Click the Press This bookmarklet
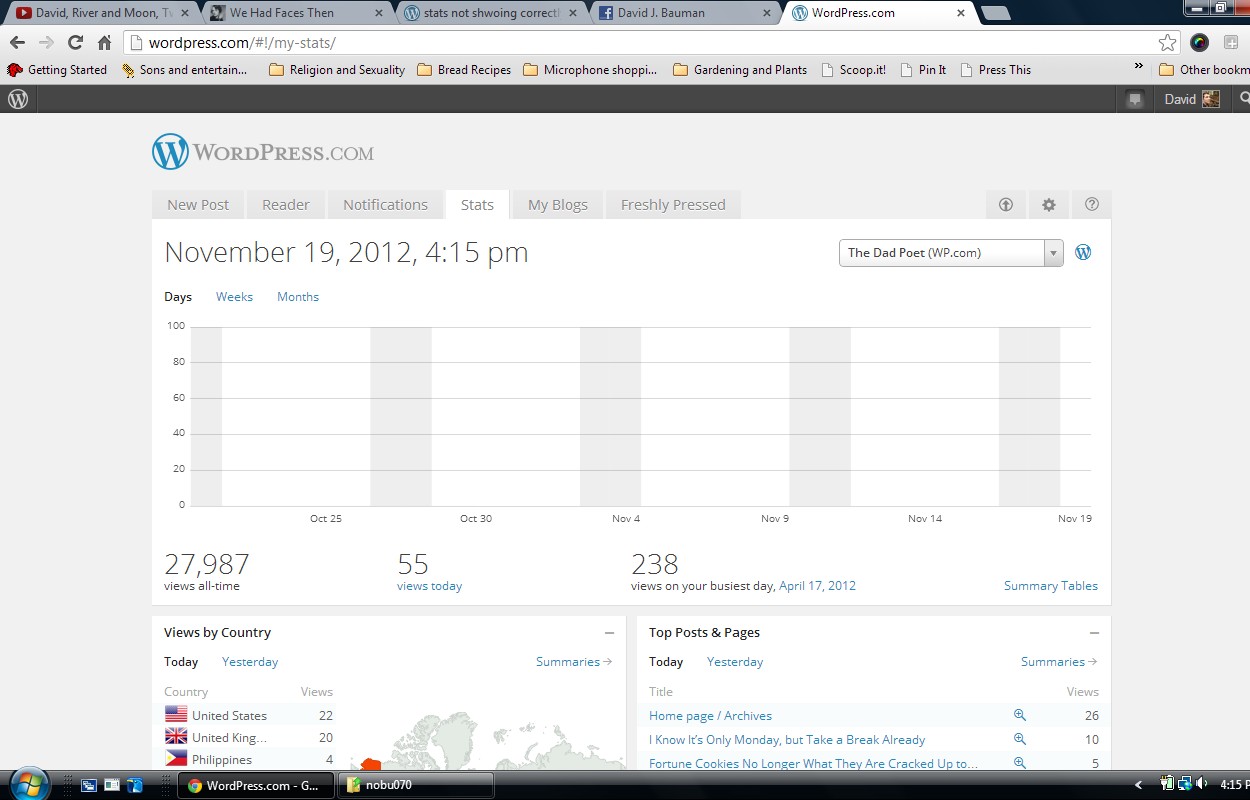Viewport: 1250px width, 800px height. click(x=995, y=70)
